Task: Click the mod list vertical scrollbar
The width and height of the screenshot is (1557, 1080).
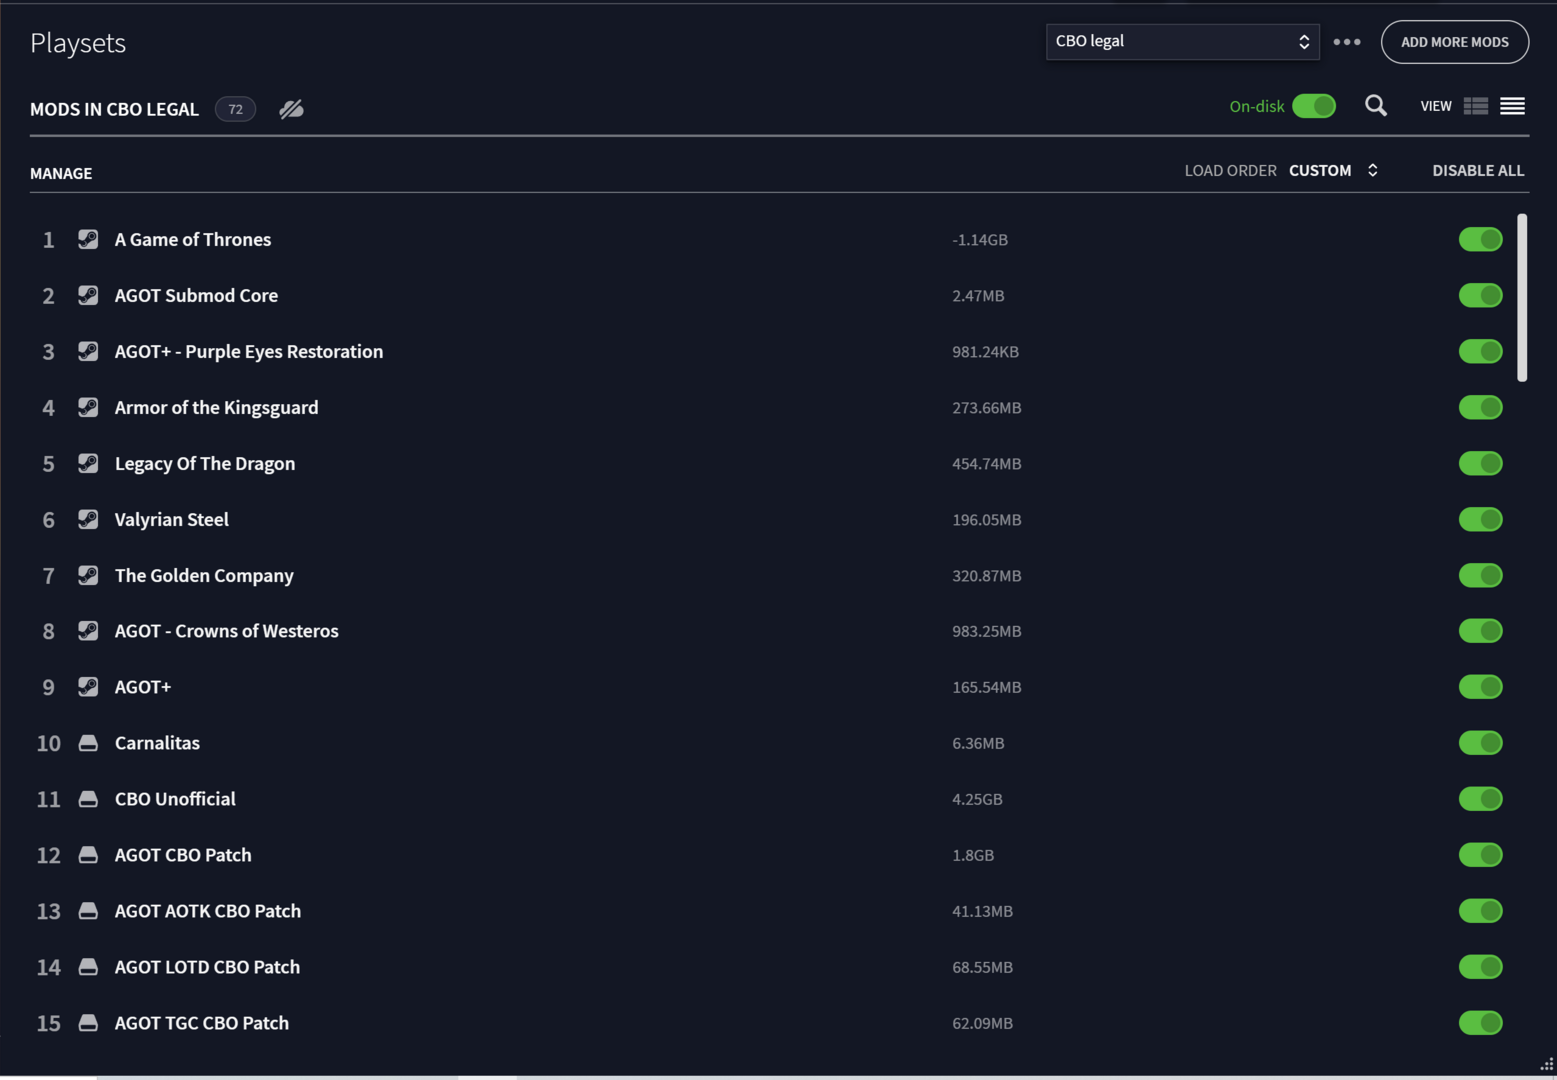Action: 1522,297
